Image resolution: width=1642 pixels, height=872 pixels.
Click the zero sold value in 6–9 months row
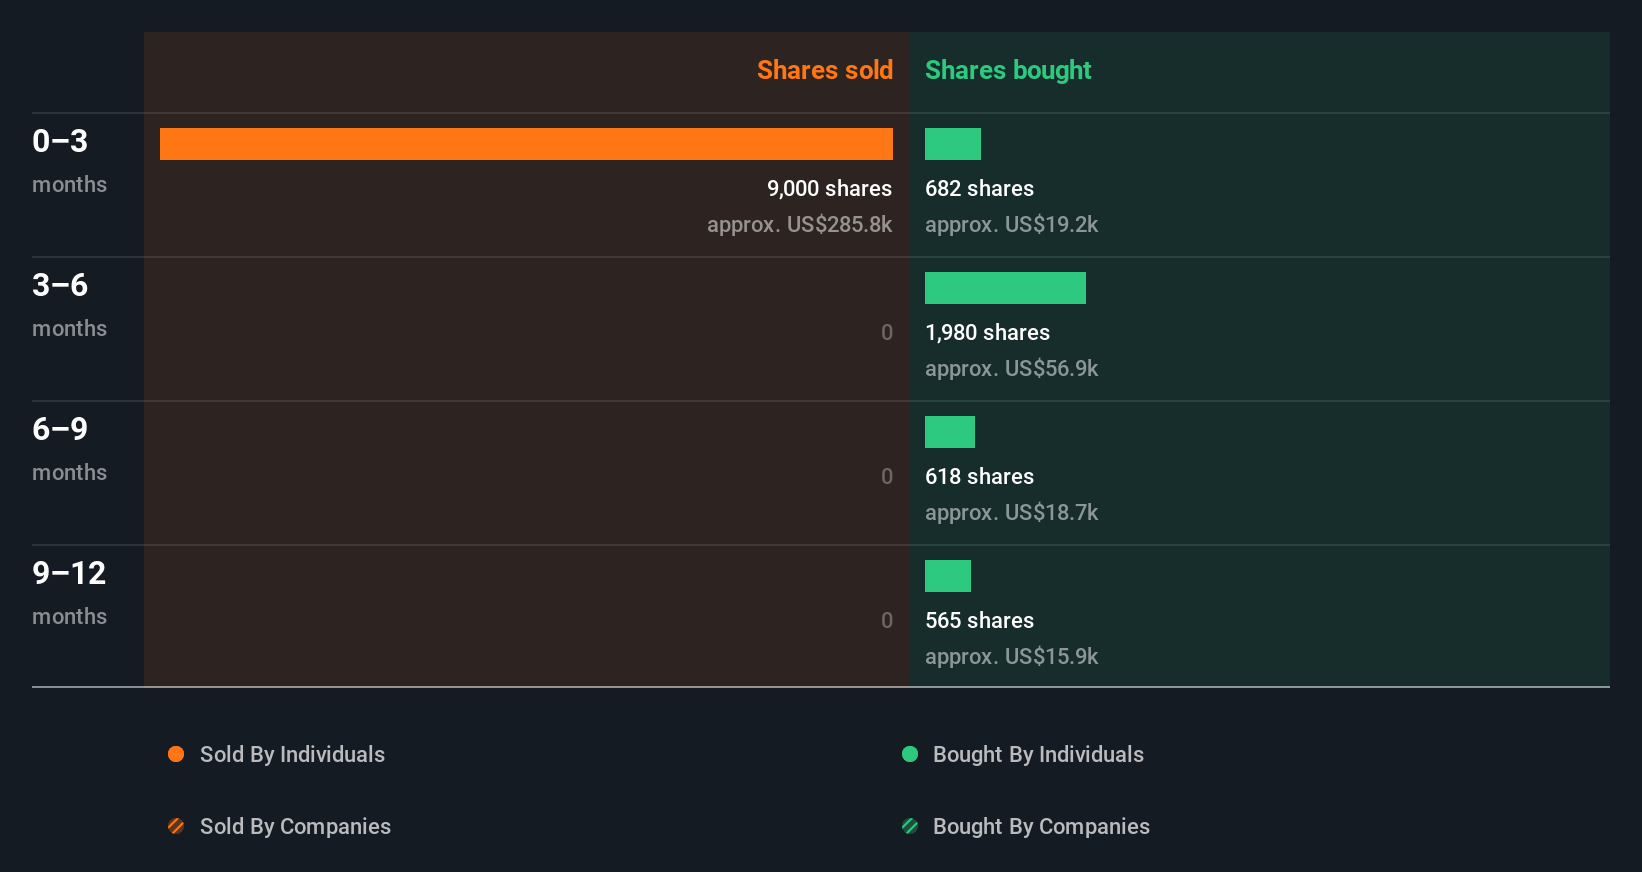click(887, 476)
